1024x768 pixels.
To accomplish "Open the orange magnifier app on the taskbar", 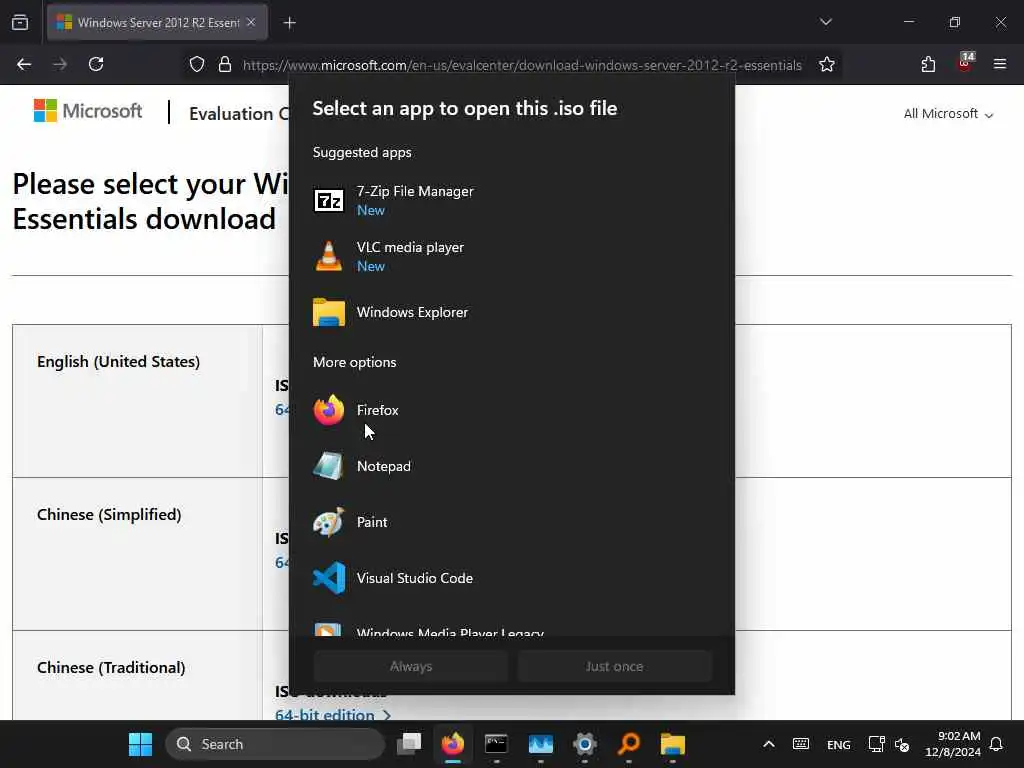I will [x=629, y=744].
